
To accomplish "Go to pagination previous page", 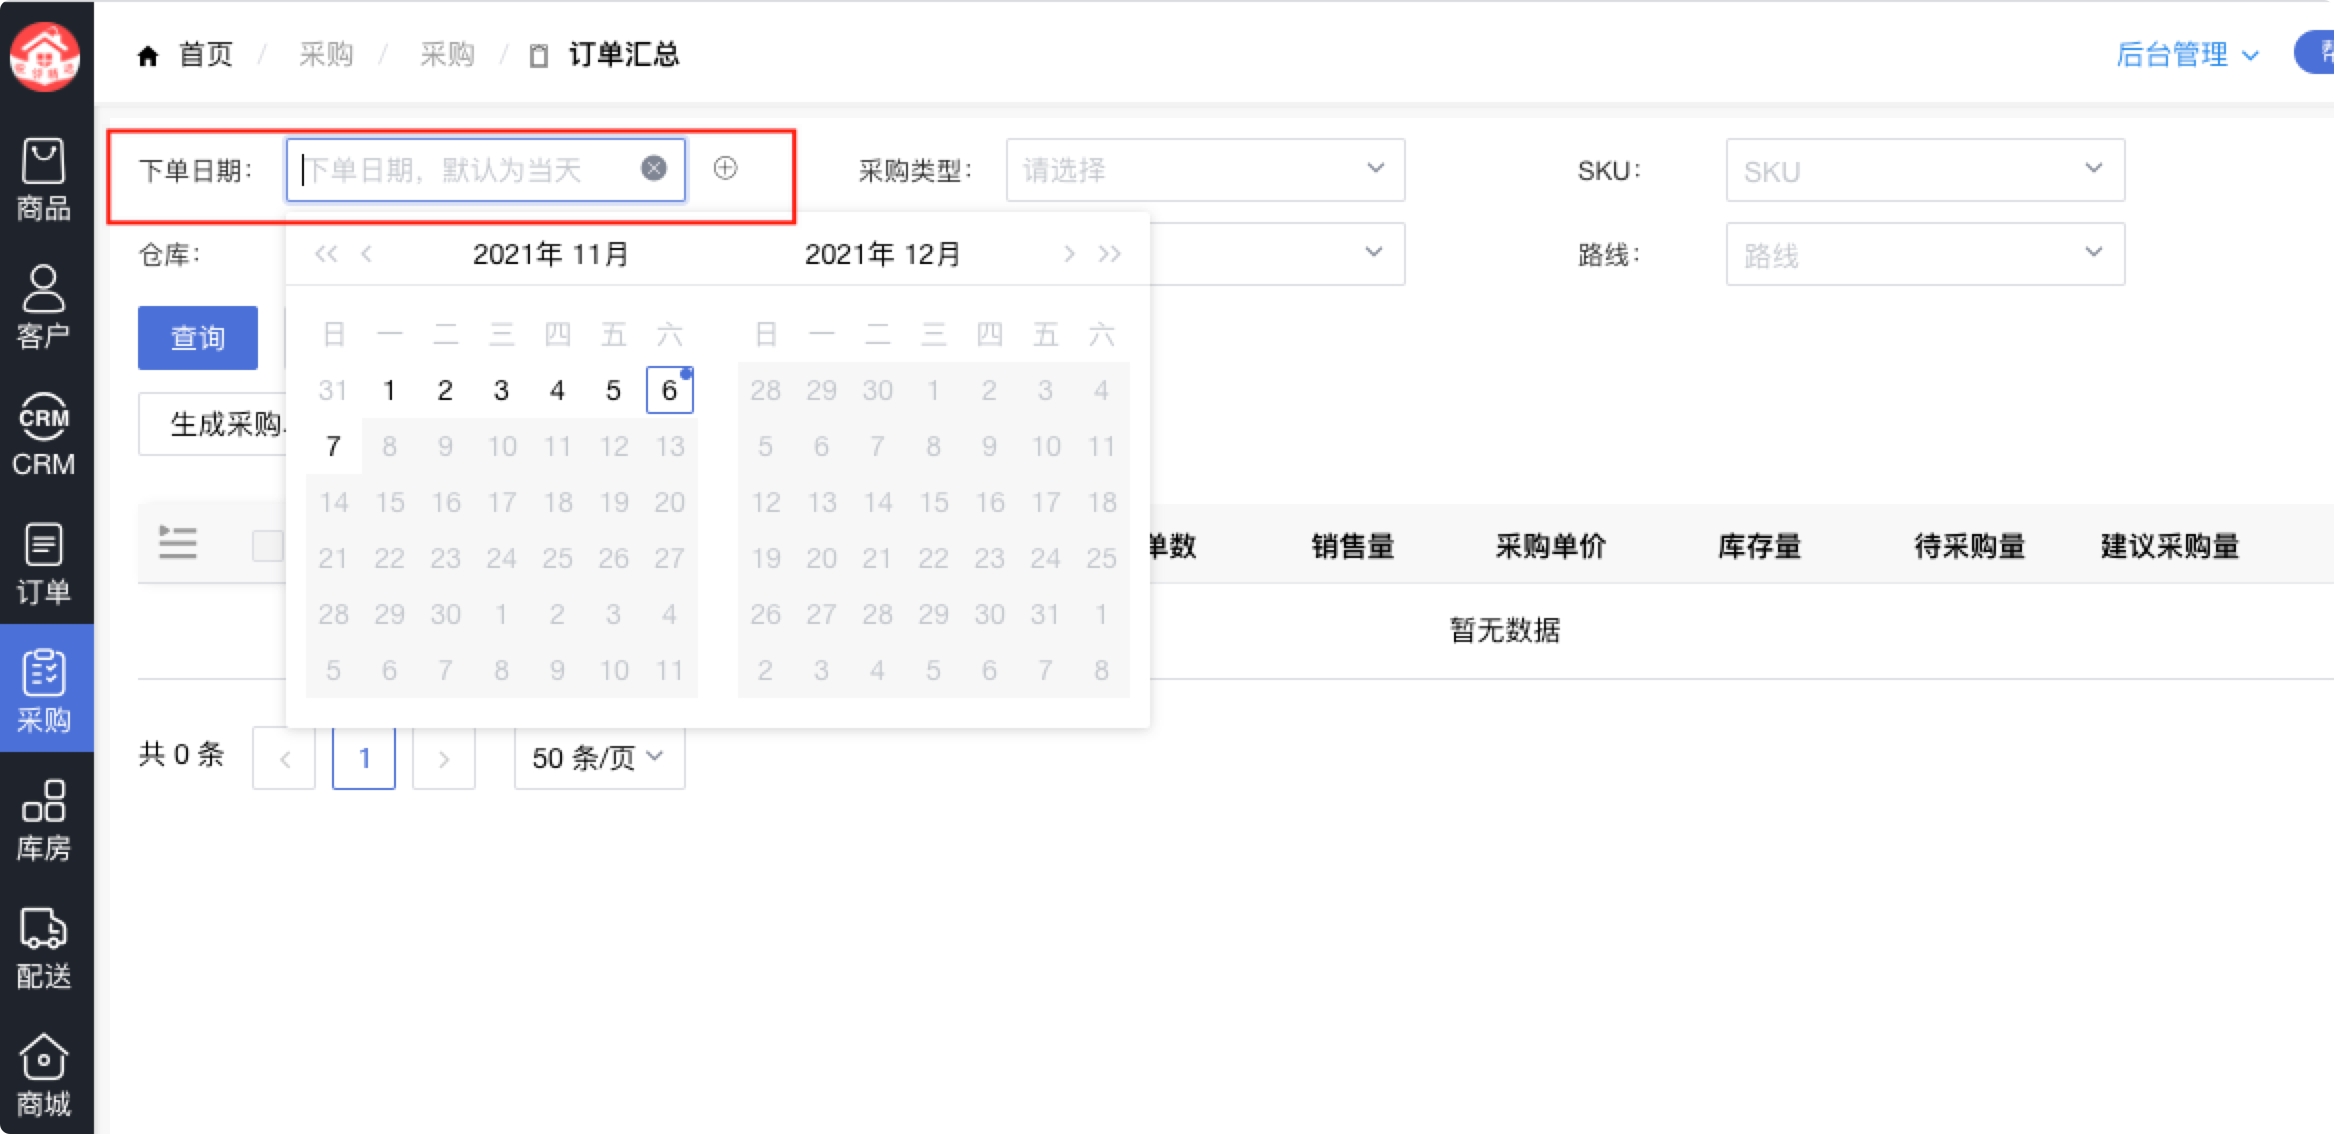I will point(284,758).
